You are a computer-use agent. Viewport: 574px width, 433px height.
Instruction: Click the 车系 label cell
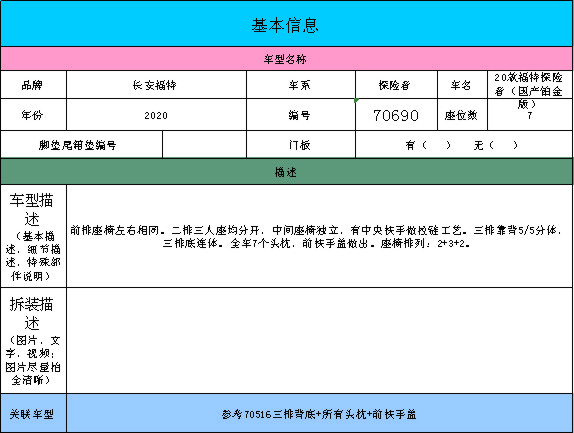(301, 85)
